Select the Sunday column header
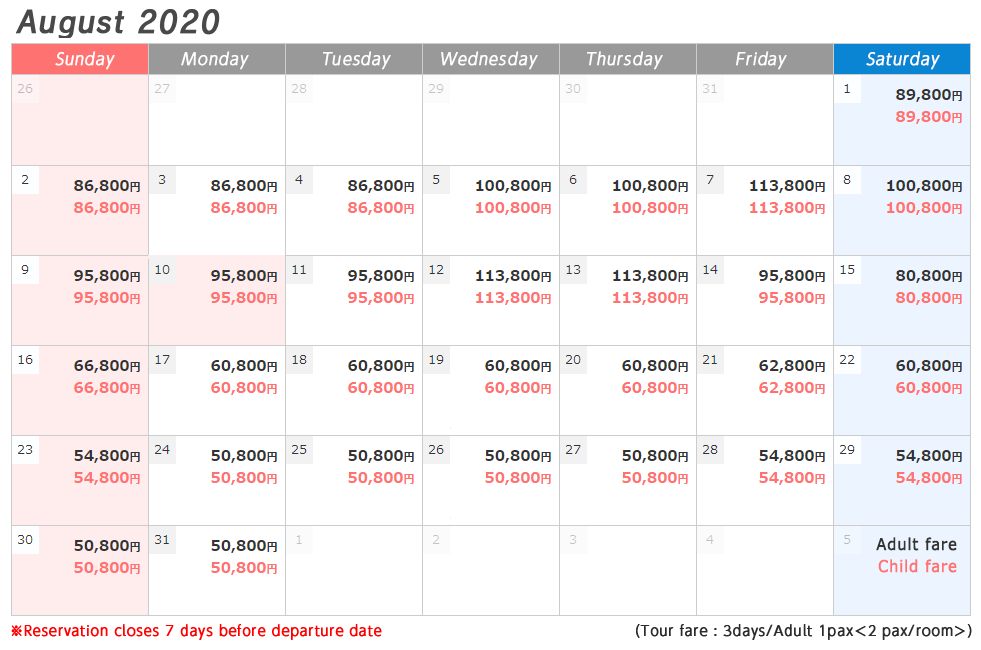 (80, 59)
